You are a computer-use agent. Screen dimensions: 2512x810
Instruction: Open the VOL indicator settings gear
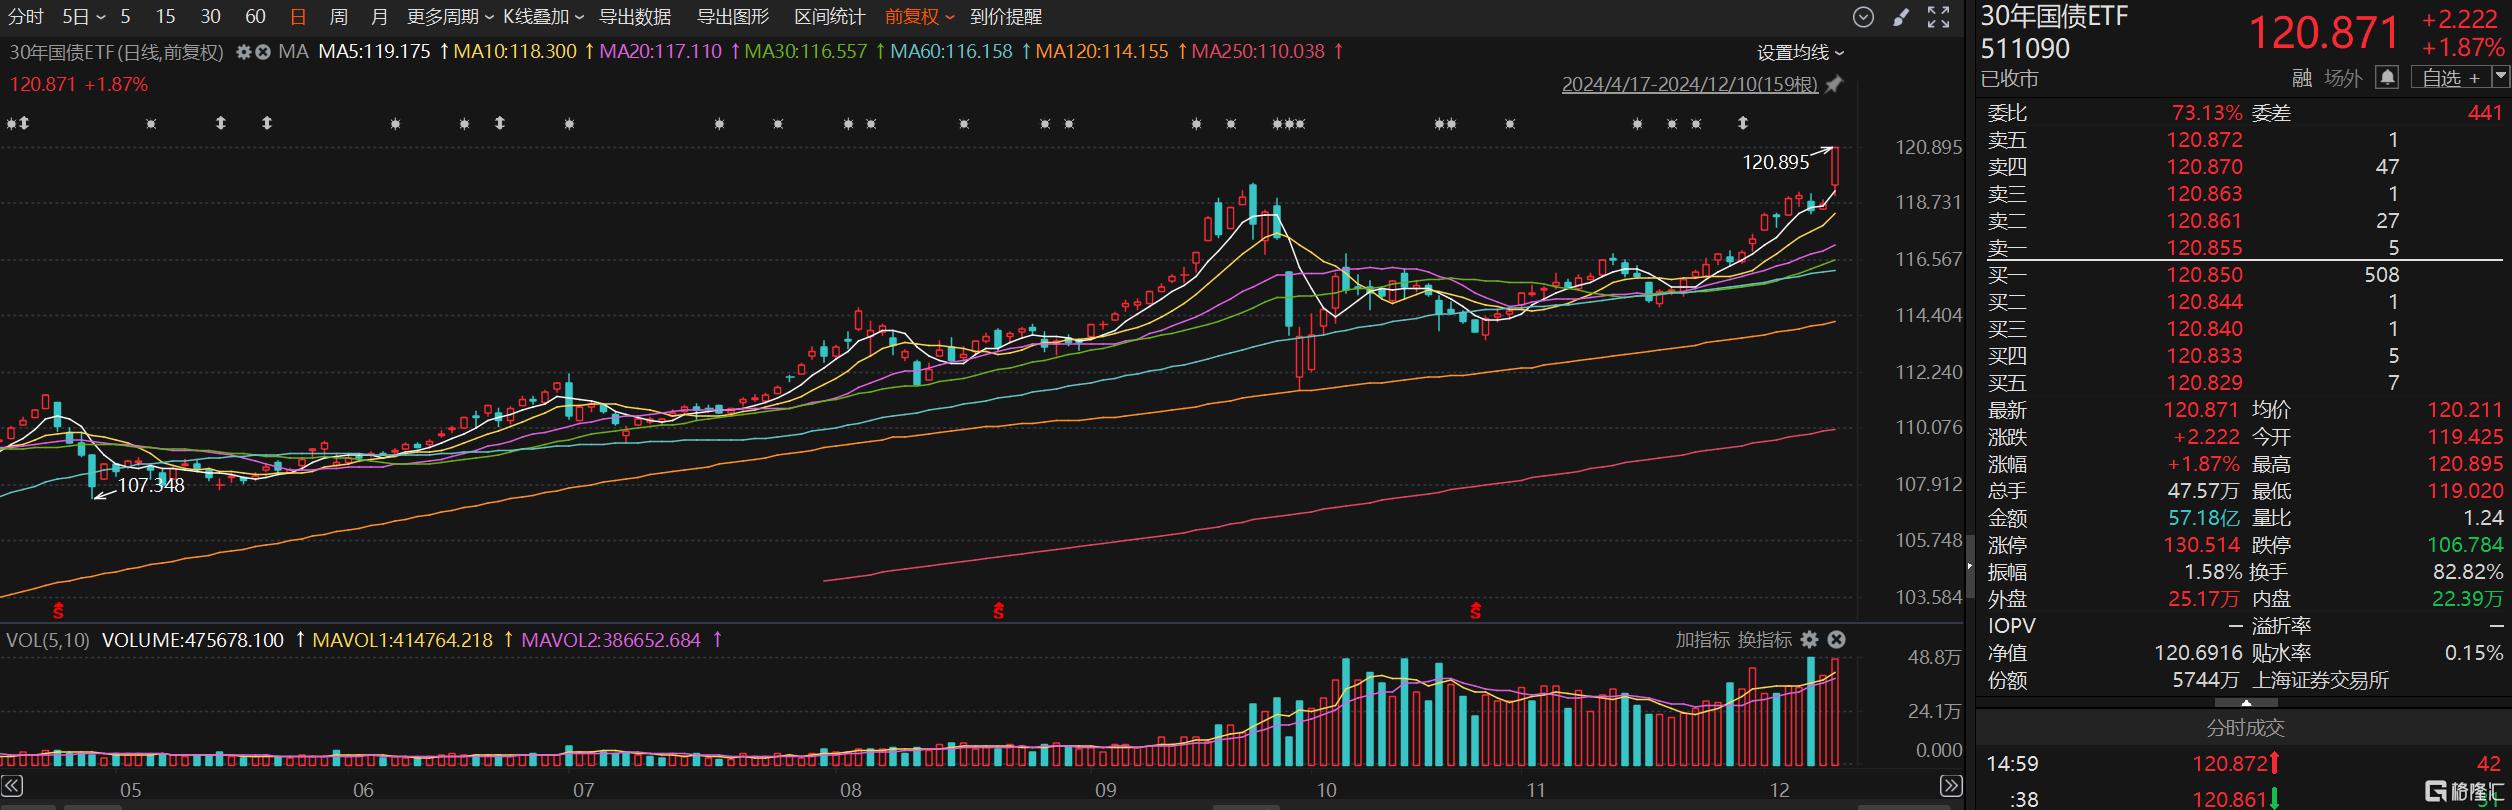pos(1809,640)
